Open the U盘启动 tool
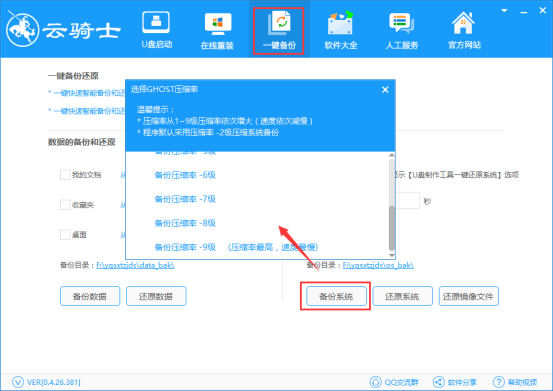The height and width of the screenshot is (391, 553). [x=156, y=30]
